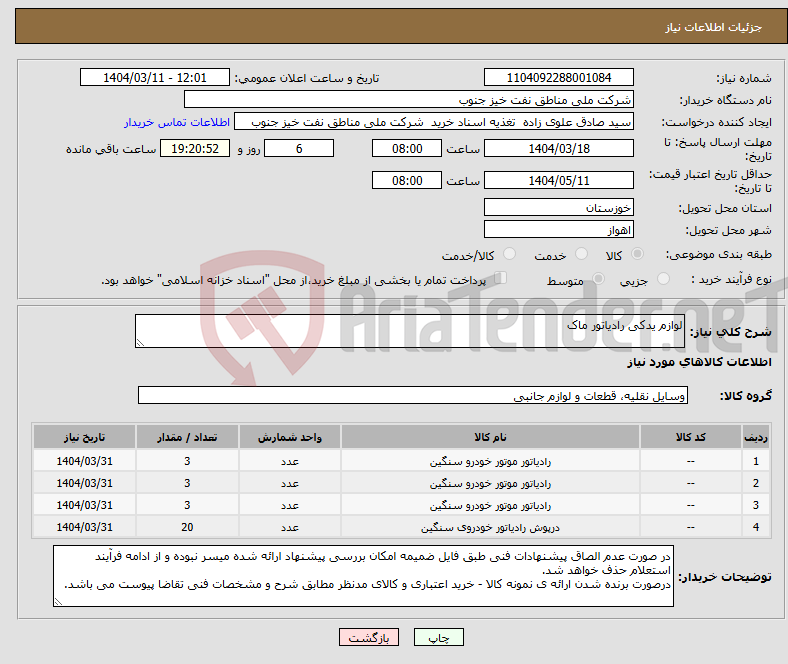Click delivery province field خوزستان
788x664 pixels.
tap(558, 207)
